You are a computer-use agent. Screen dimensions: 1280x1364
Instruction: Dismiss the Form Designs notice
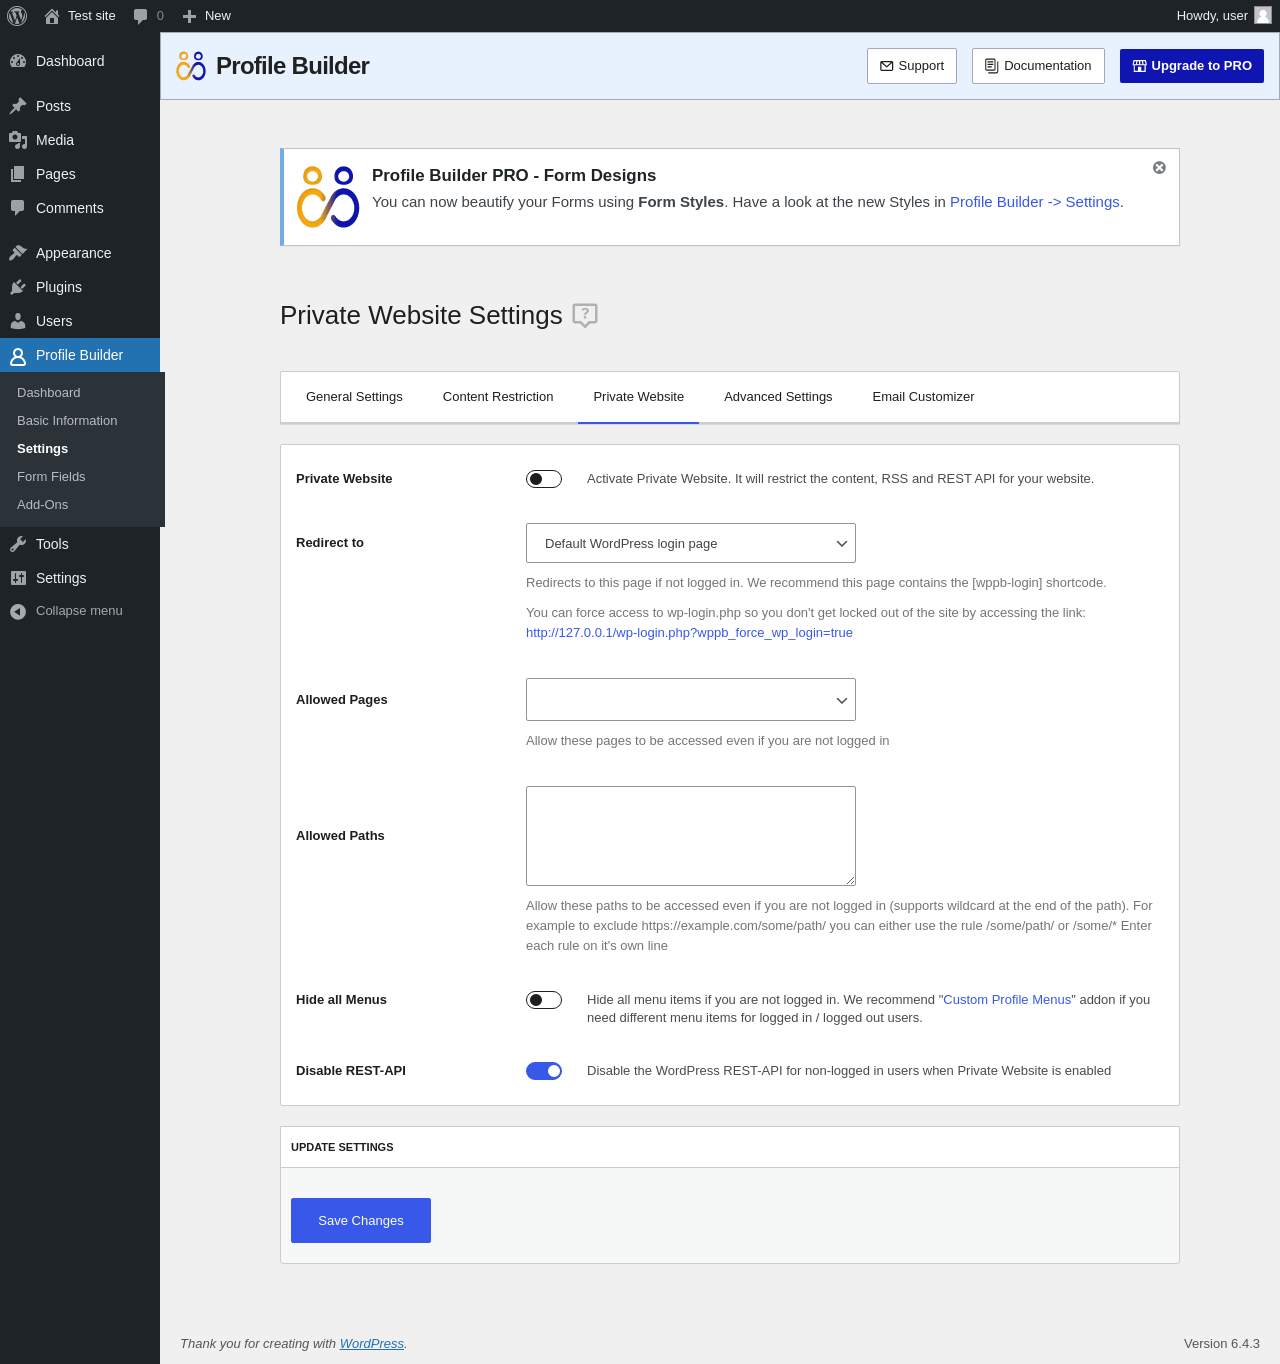pos(1159,168)
